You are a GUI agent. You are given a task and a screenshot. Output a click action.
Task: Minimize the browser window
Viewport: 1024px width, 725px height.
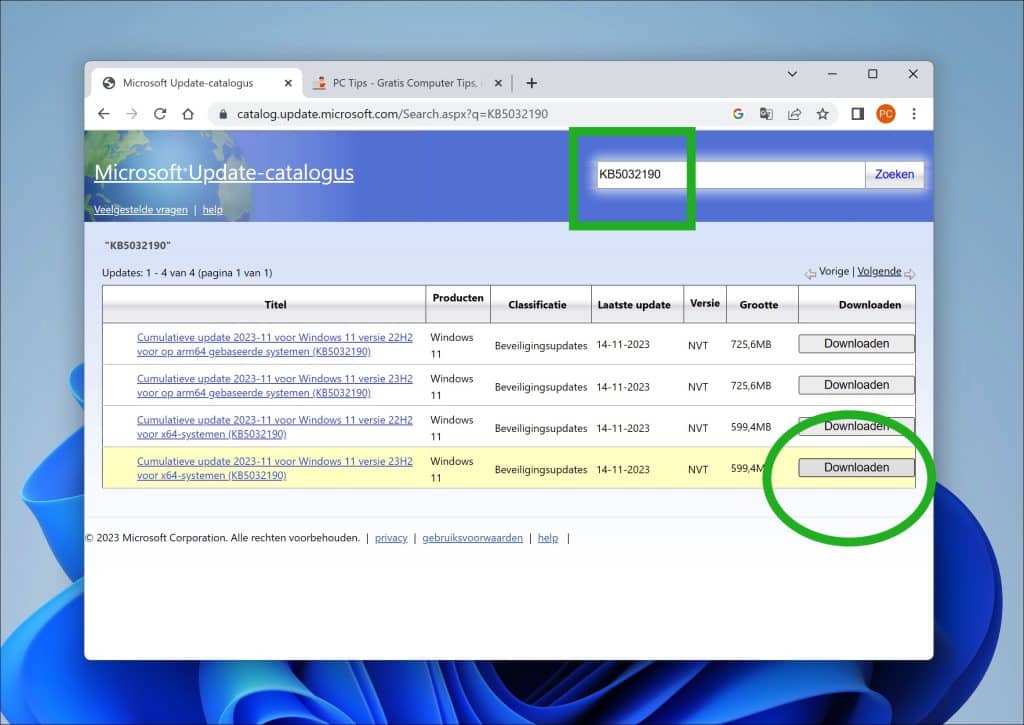832,74
